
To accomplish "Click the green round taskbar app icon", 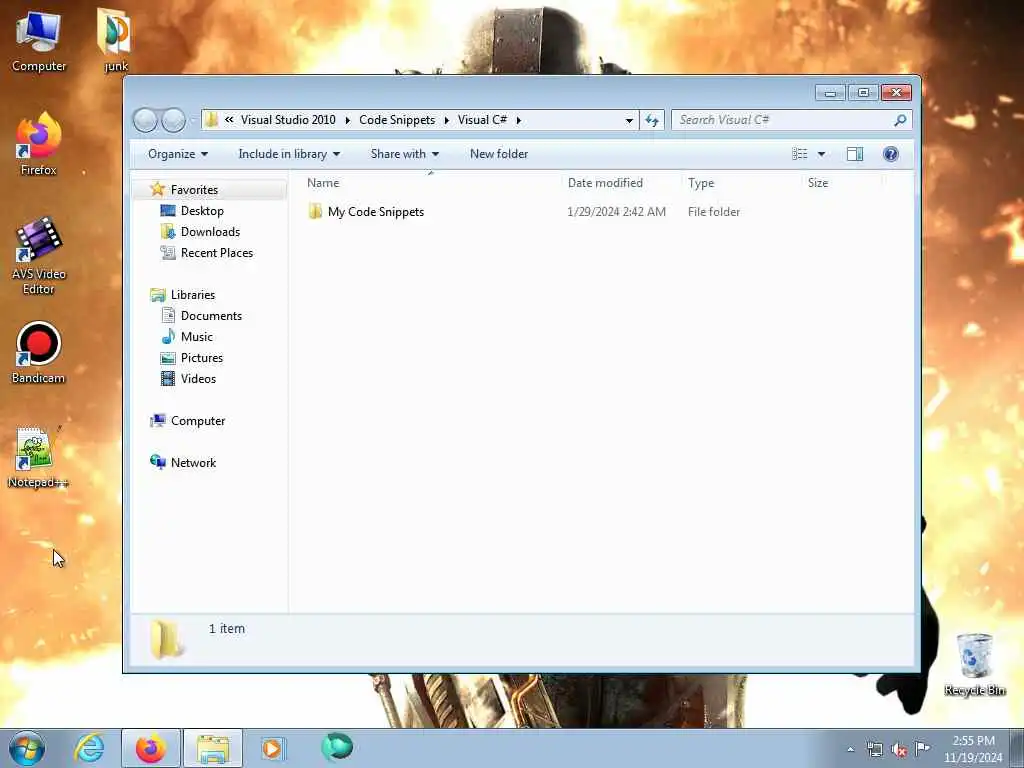I will 337,747.
